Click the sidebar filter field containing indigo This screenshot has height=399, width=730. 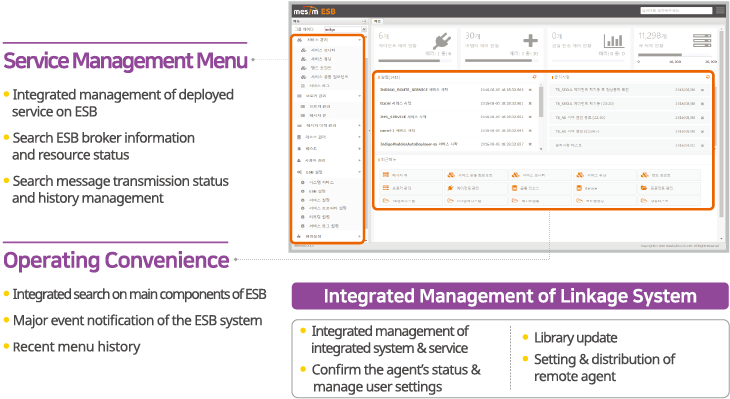pyautogui.click(x=342, y=29)
